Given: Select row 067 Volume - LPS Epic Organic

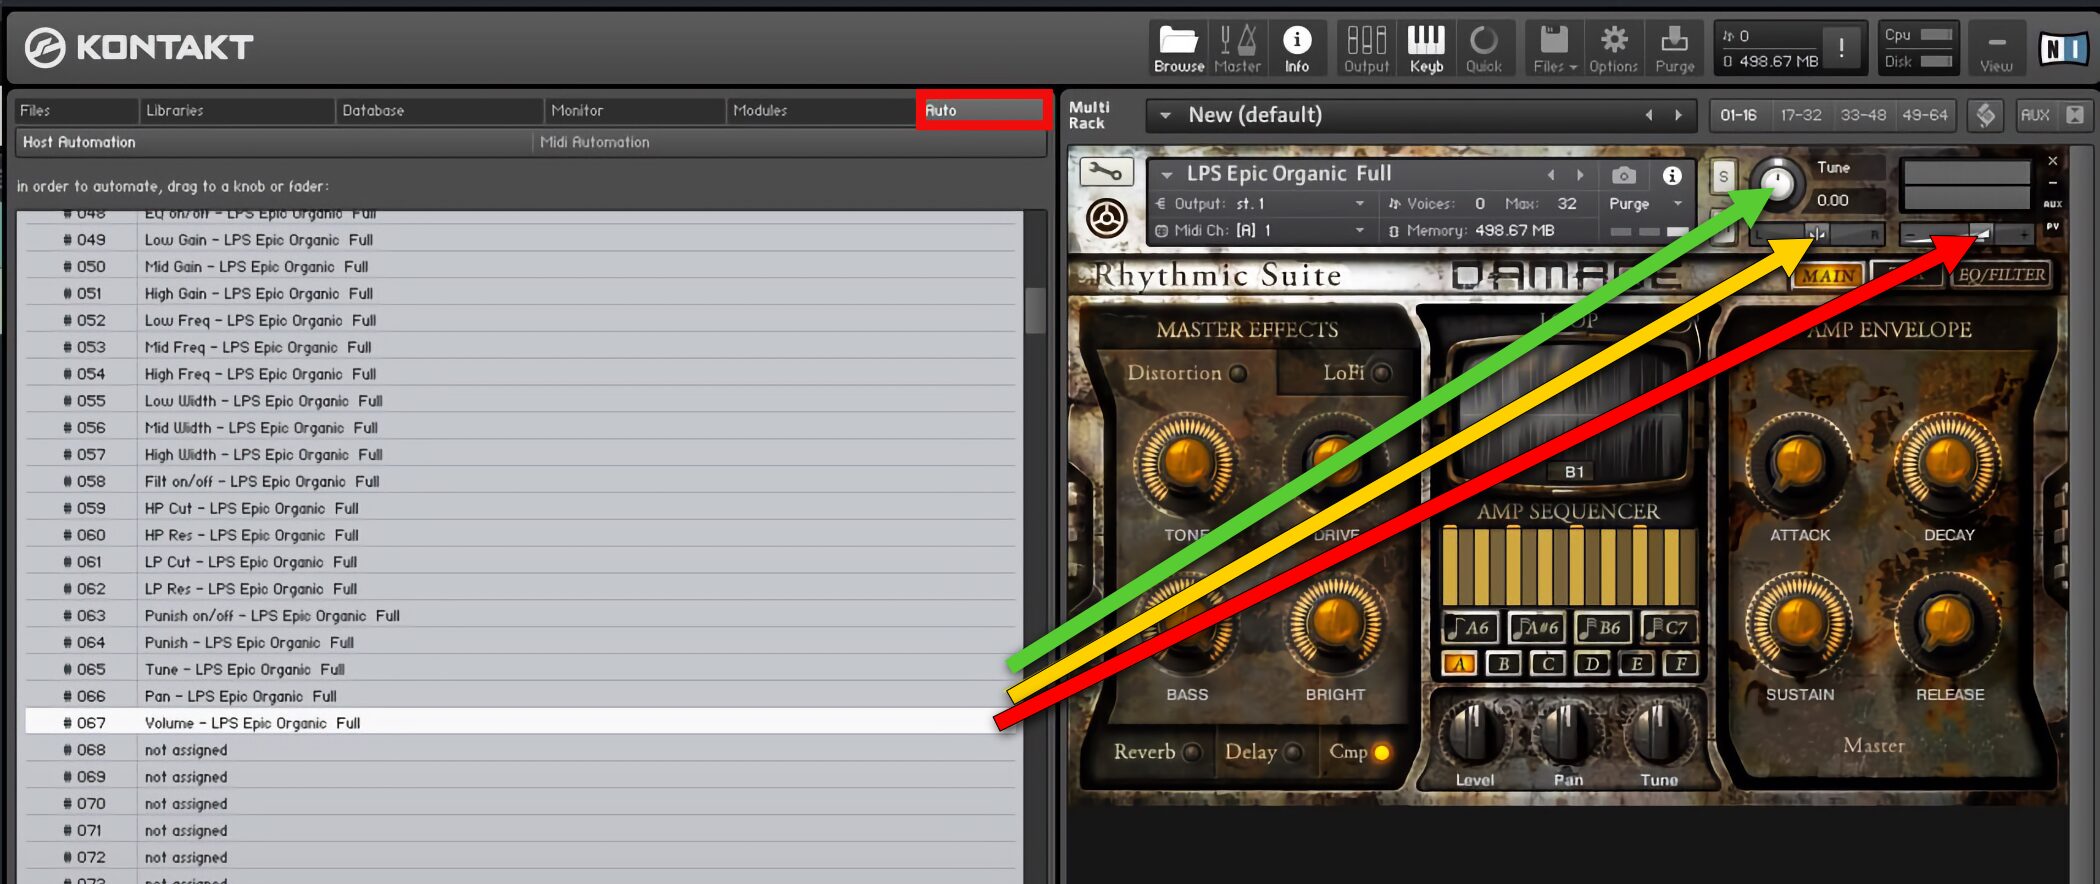Looking at the screenshot, I should click(520, 722).
